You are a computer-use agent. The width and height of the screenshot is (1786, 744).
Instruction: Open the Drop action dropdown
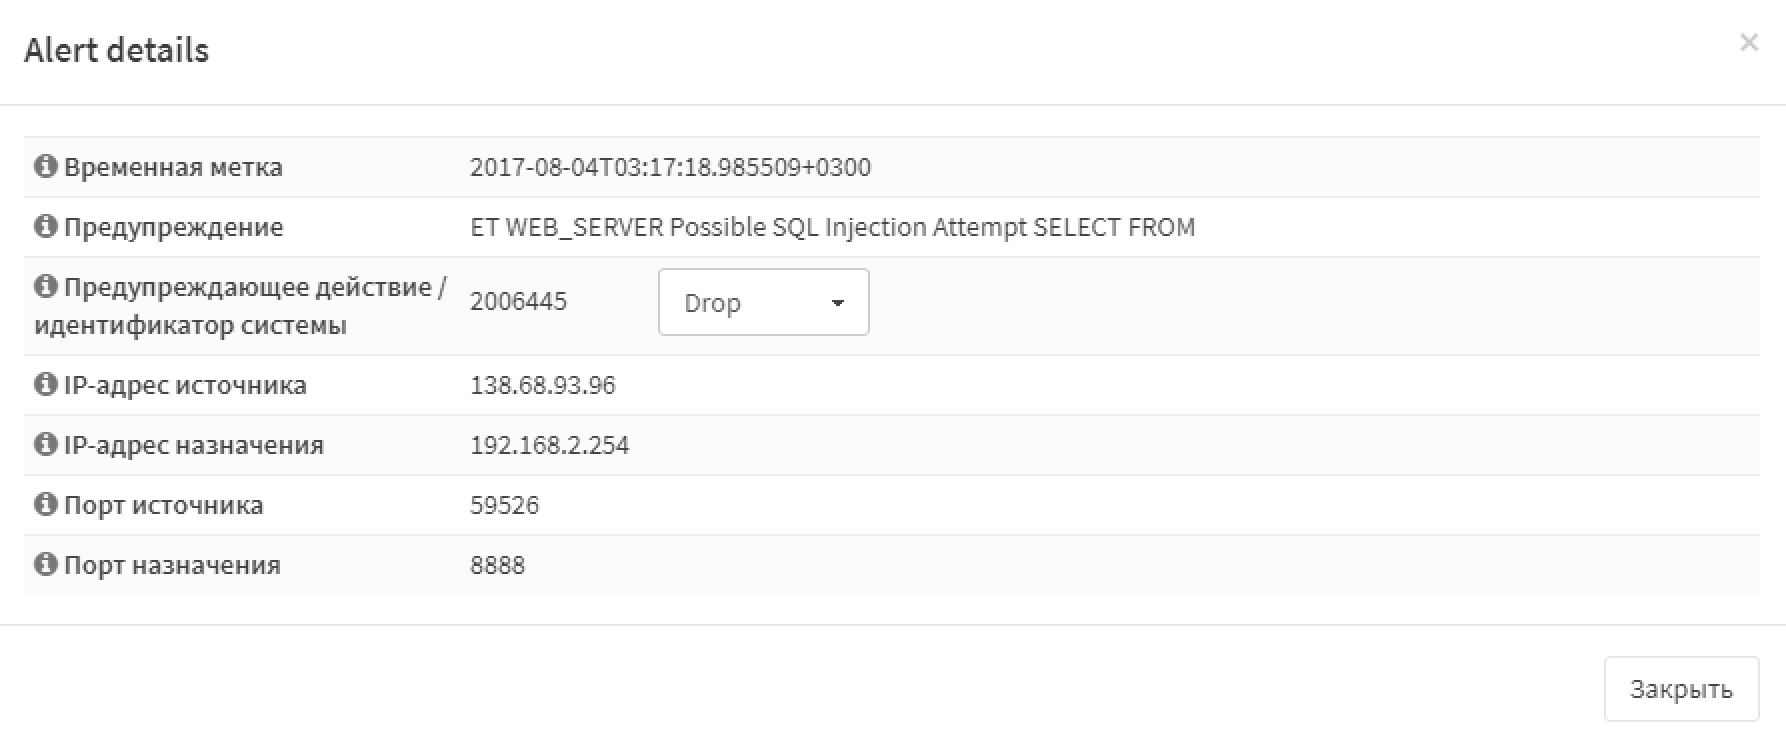coord(763,302)
